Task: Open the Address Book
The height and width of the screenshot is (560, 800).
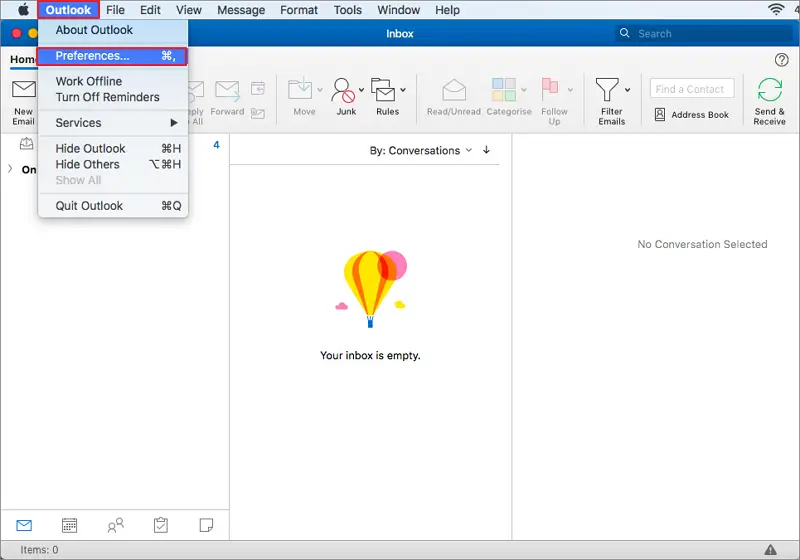Action: tap(692, 114)
